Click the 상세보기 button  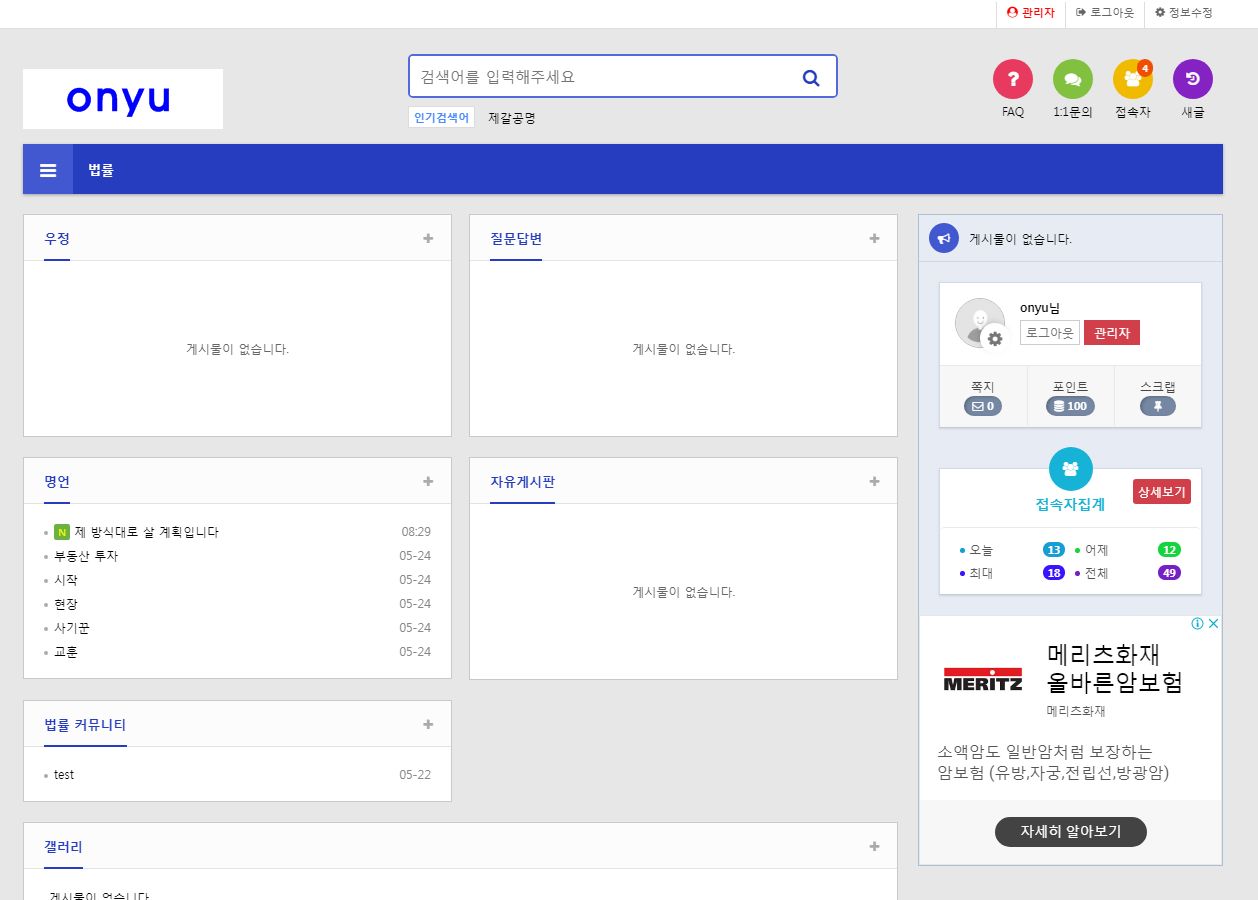click(x=1161, y=492)
